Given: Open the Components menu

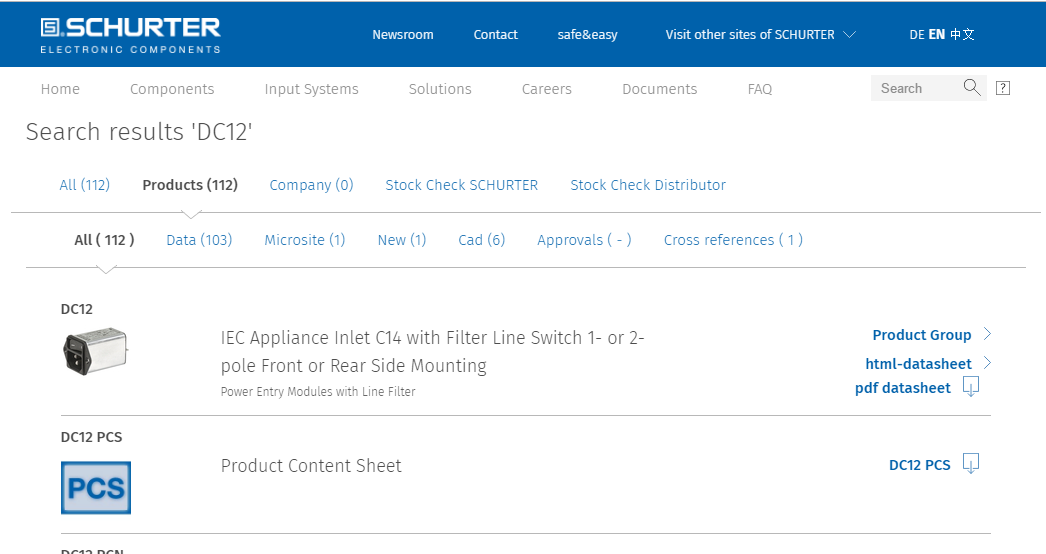Looking at the screenshot, I should (x=172, y=89).
